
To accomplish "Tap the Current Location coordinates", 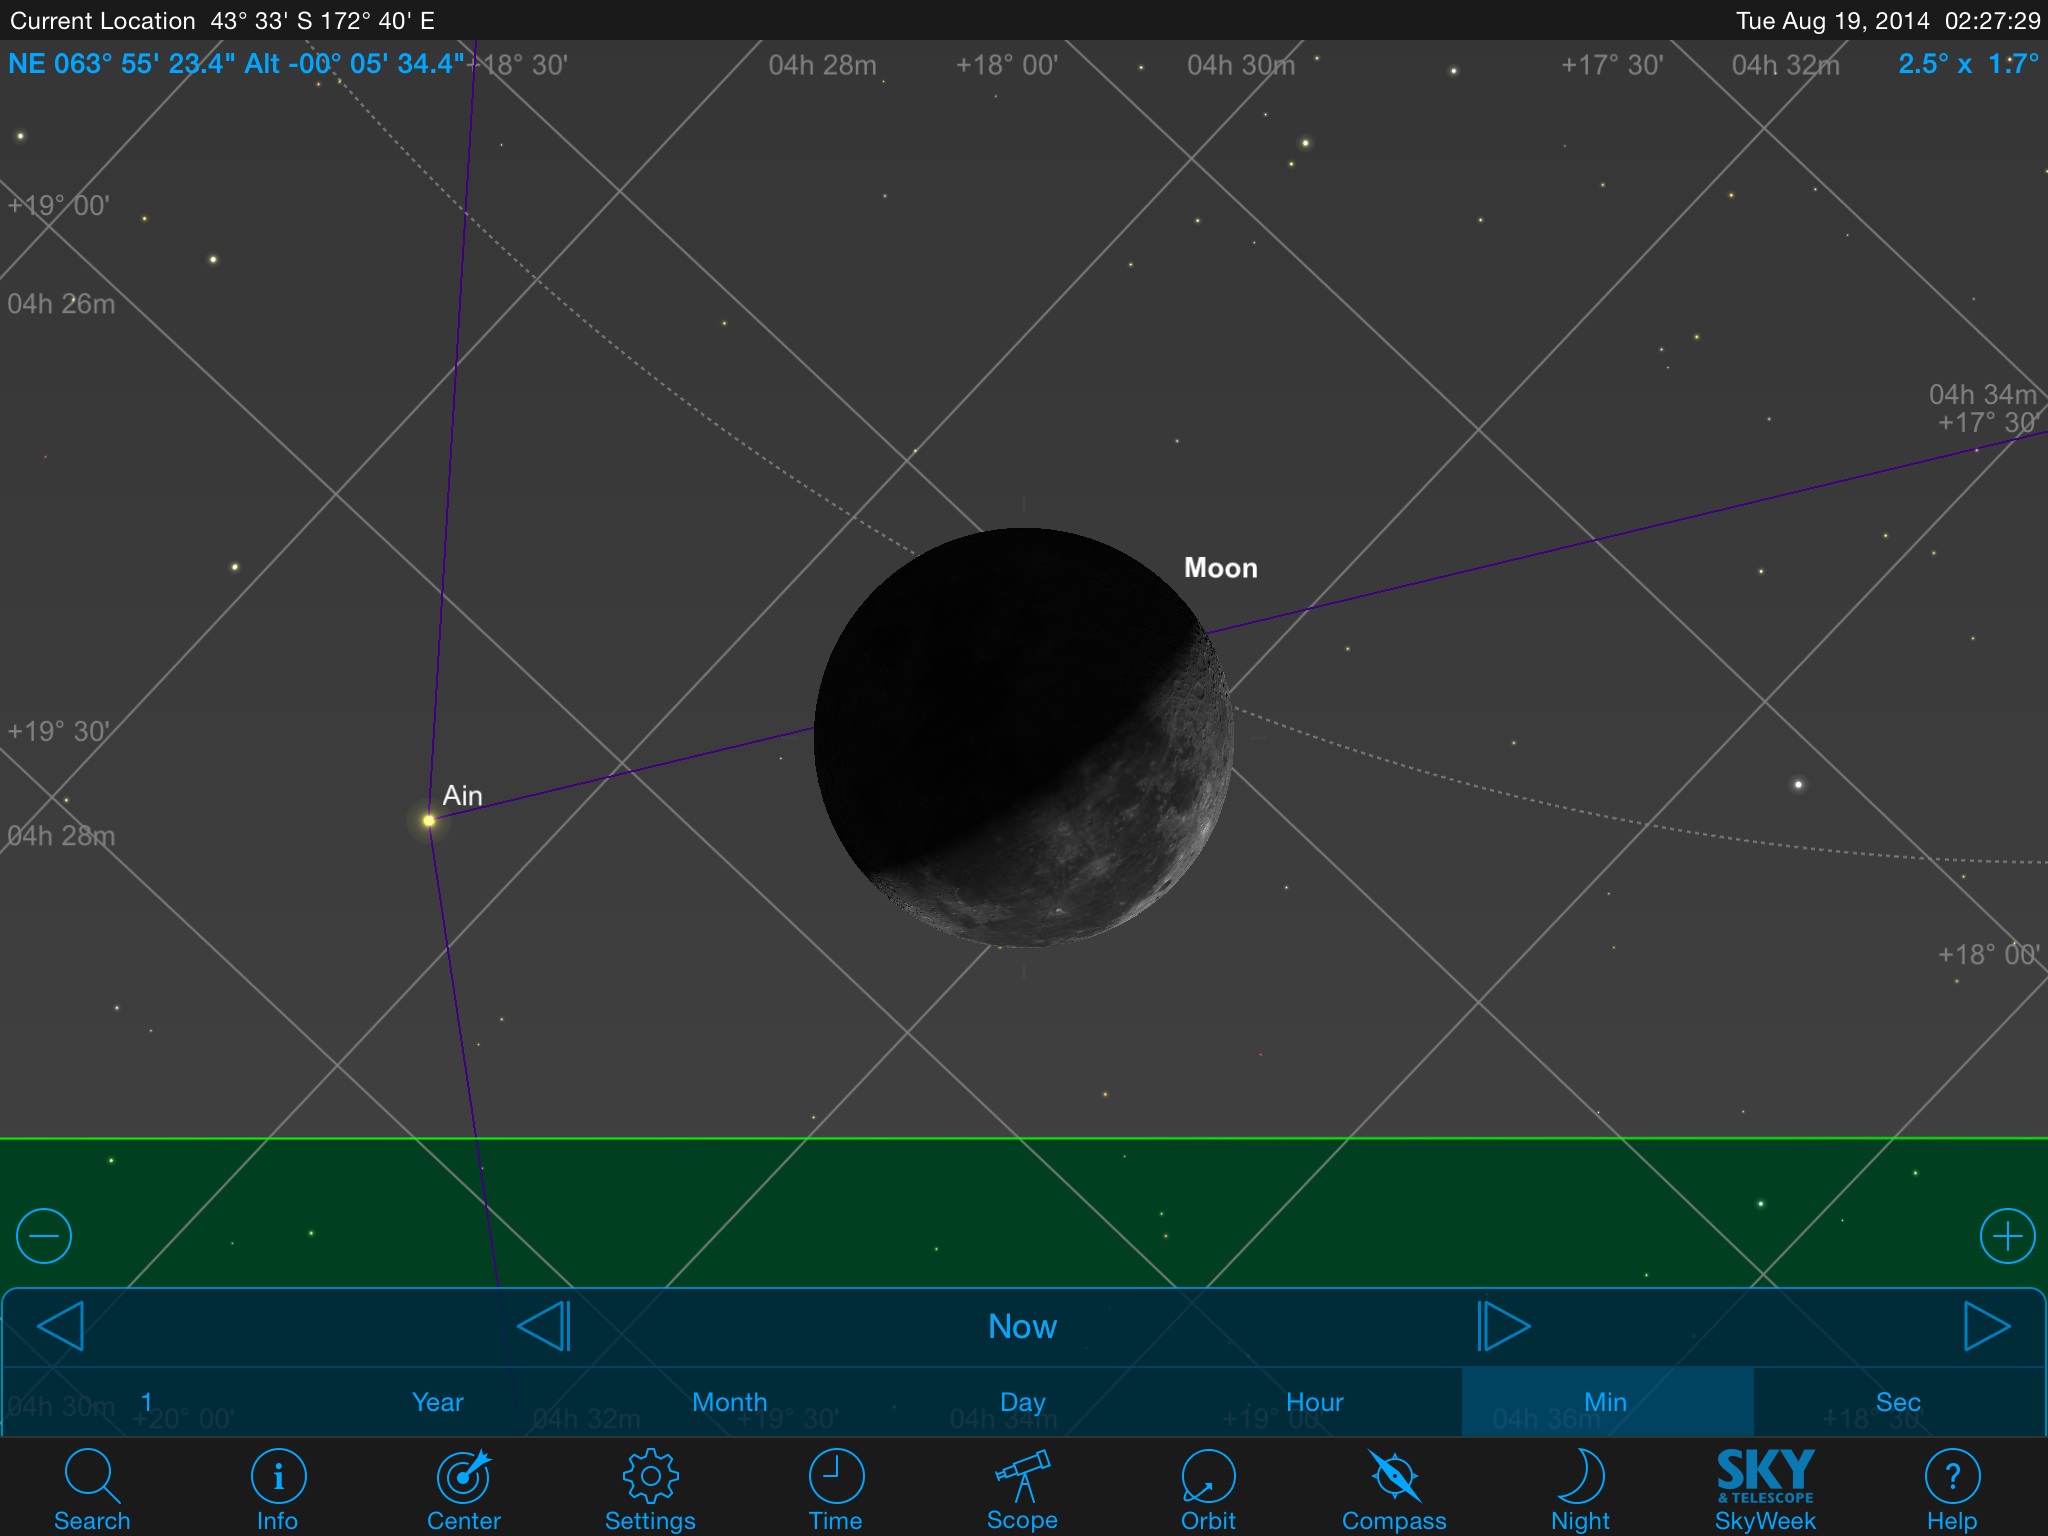I will (x=222, y=21).
